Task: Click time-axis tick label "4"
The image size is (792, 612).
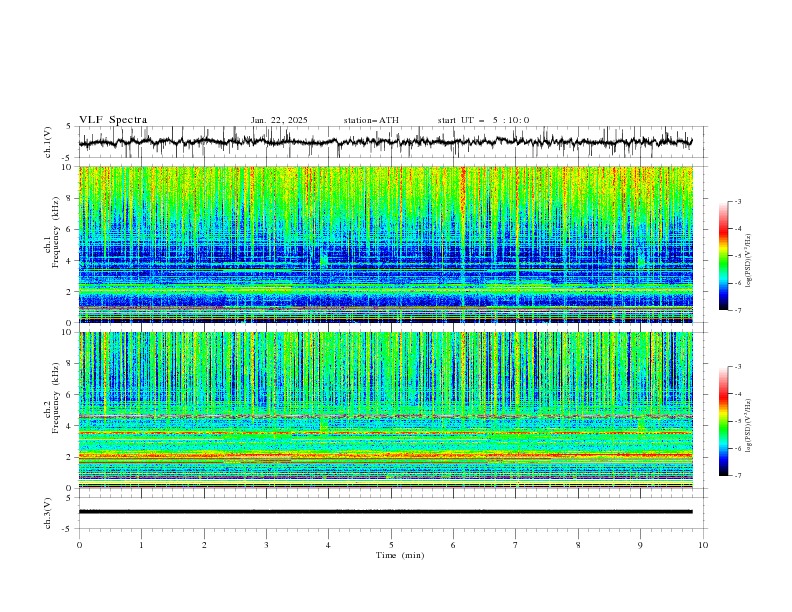Action: pyautogui.click(x=328, y=545)
